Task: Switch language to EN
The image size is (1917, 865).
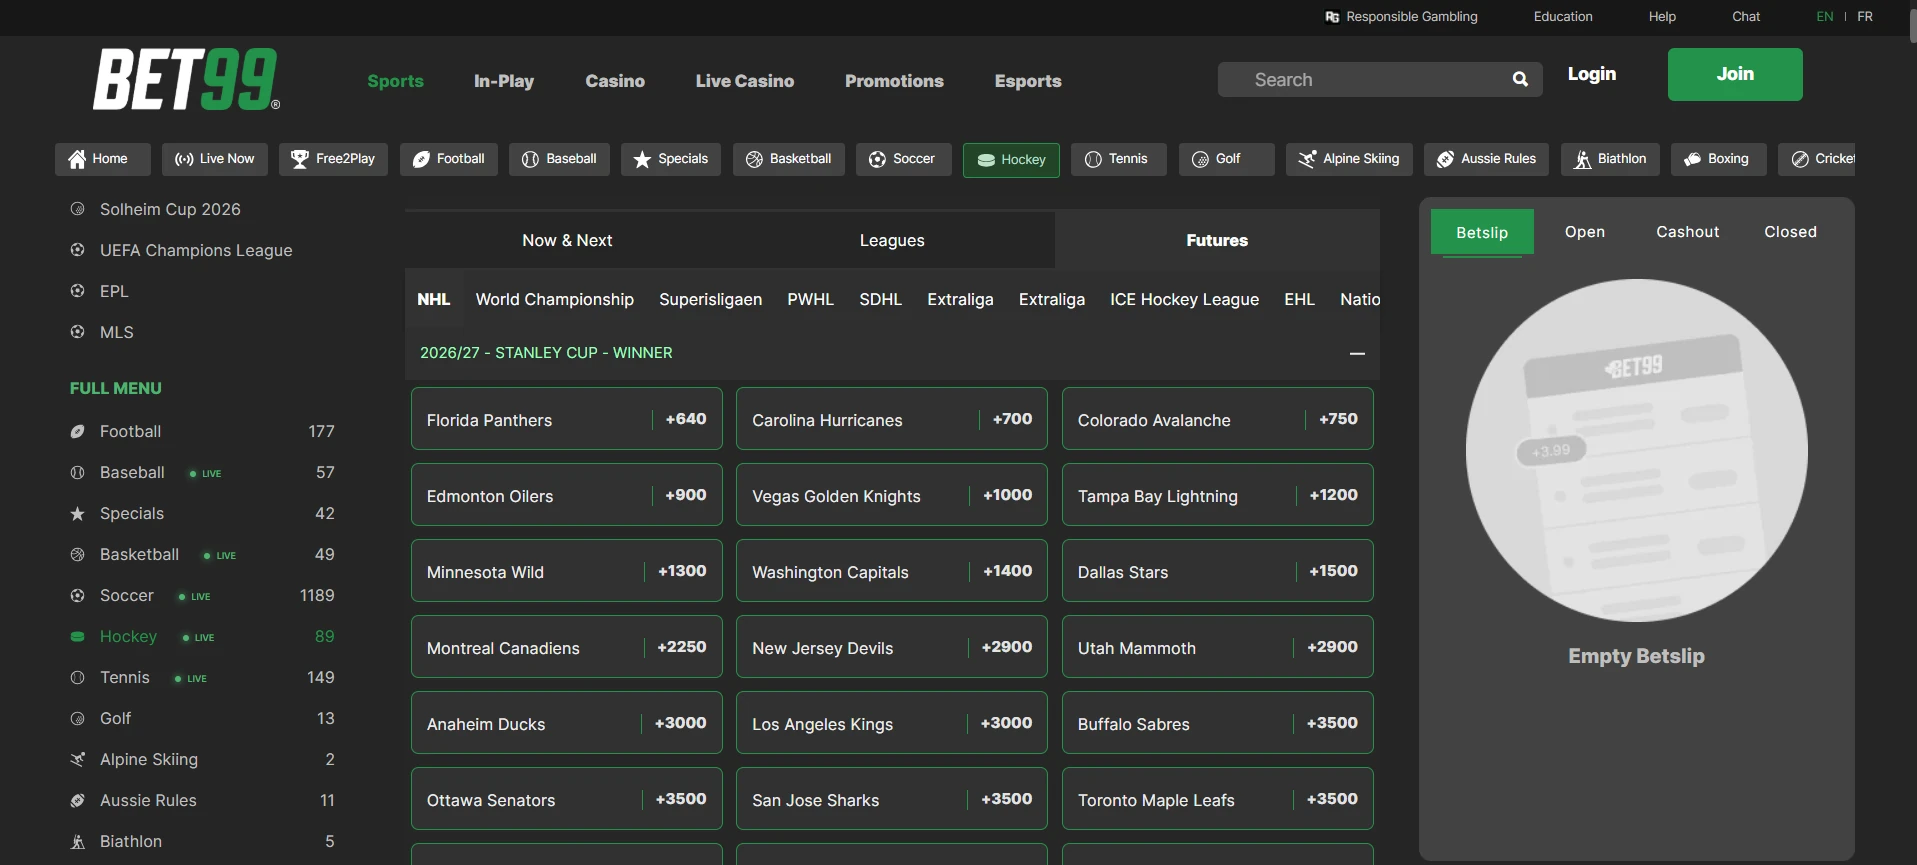Action: [x=1825, y=17]
